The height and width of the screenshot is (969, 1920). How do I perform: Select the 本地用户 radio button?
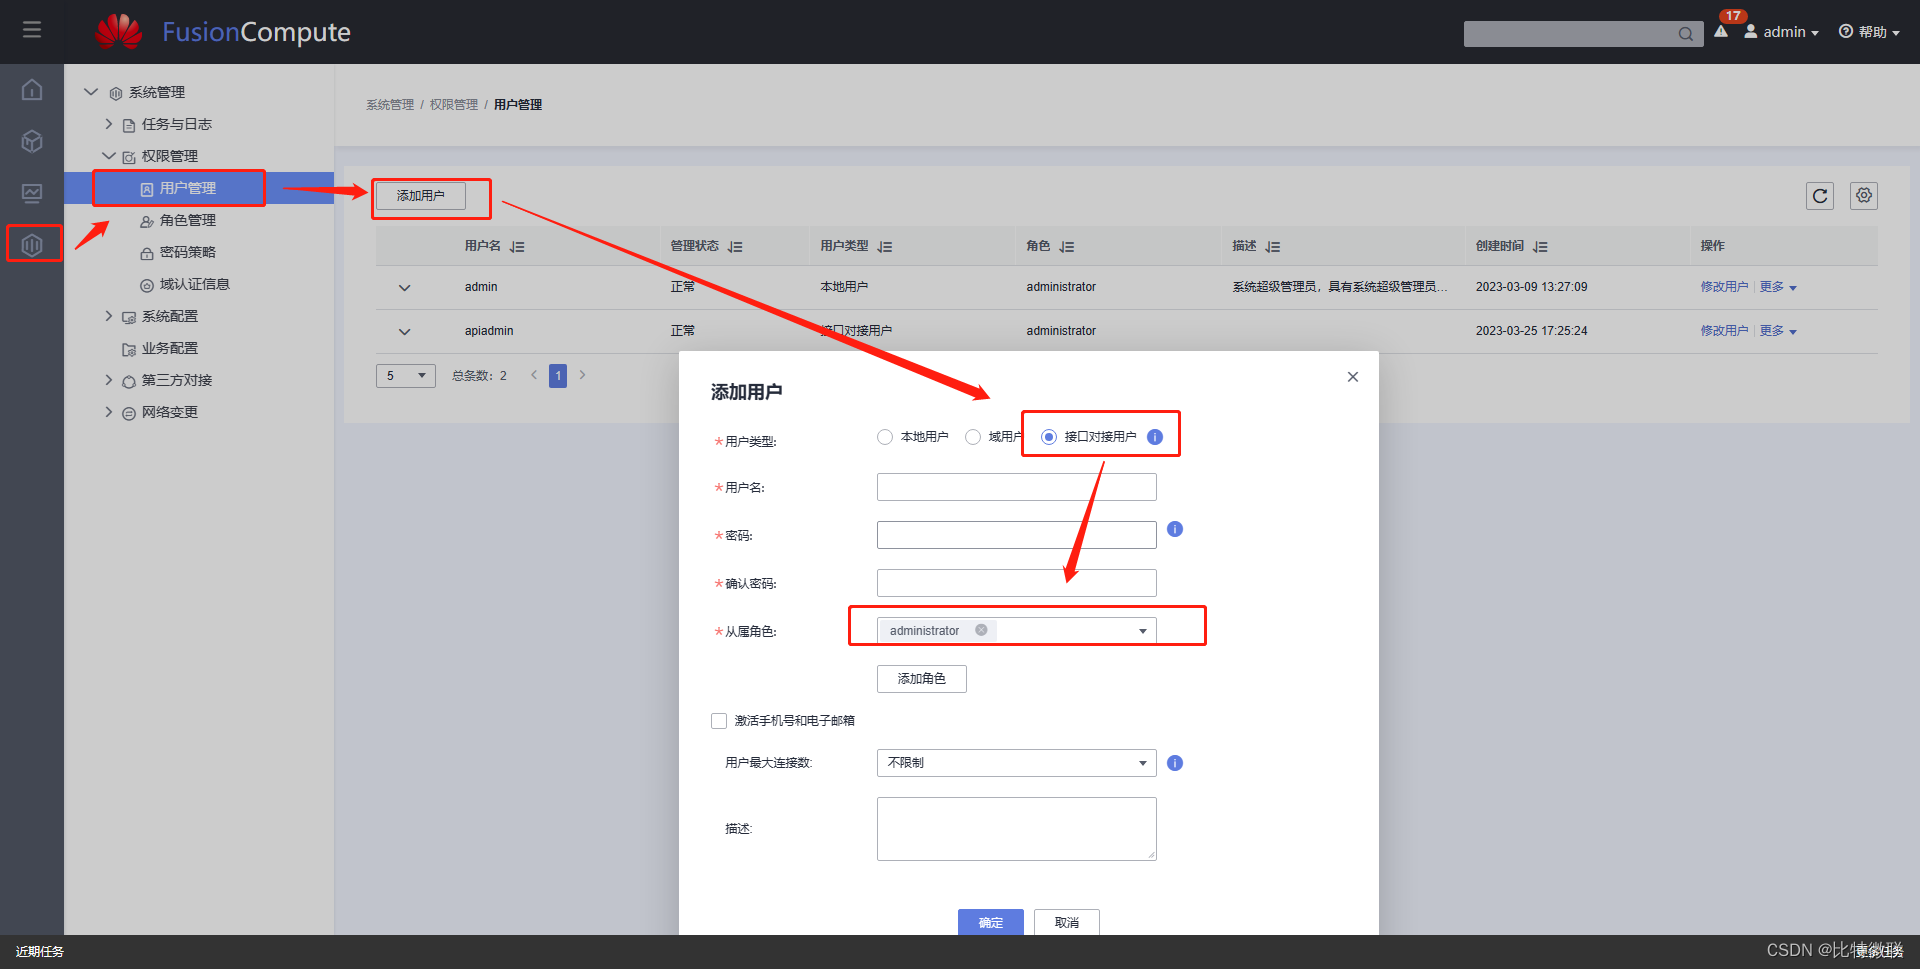885,436
